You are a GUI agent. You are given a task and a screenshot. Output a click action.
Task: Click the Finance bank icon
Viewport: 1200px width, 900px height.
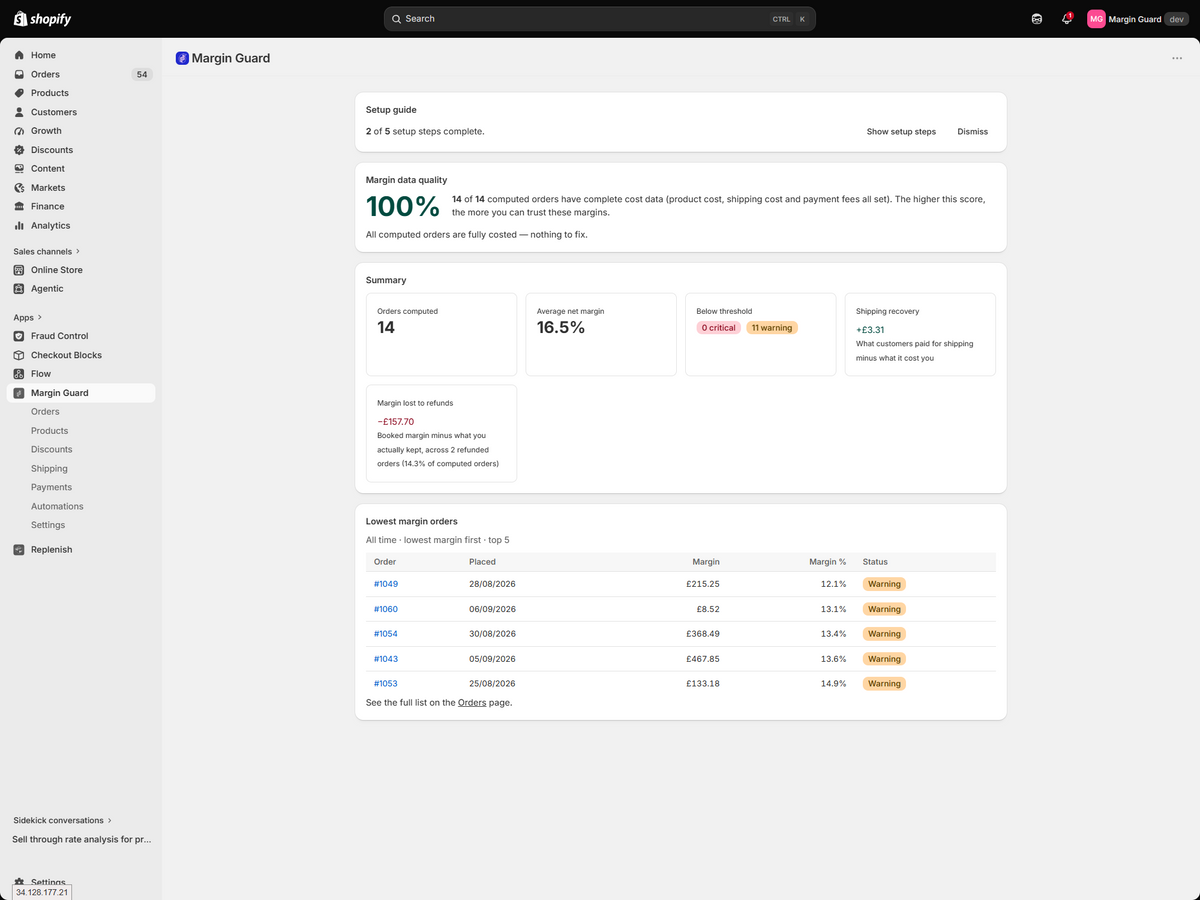tap(19, 207)
